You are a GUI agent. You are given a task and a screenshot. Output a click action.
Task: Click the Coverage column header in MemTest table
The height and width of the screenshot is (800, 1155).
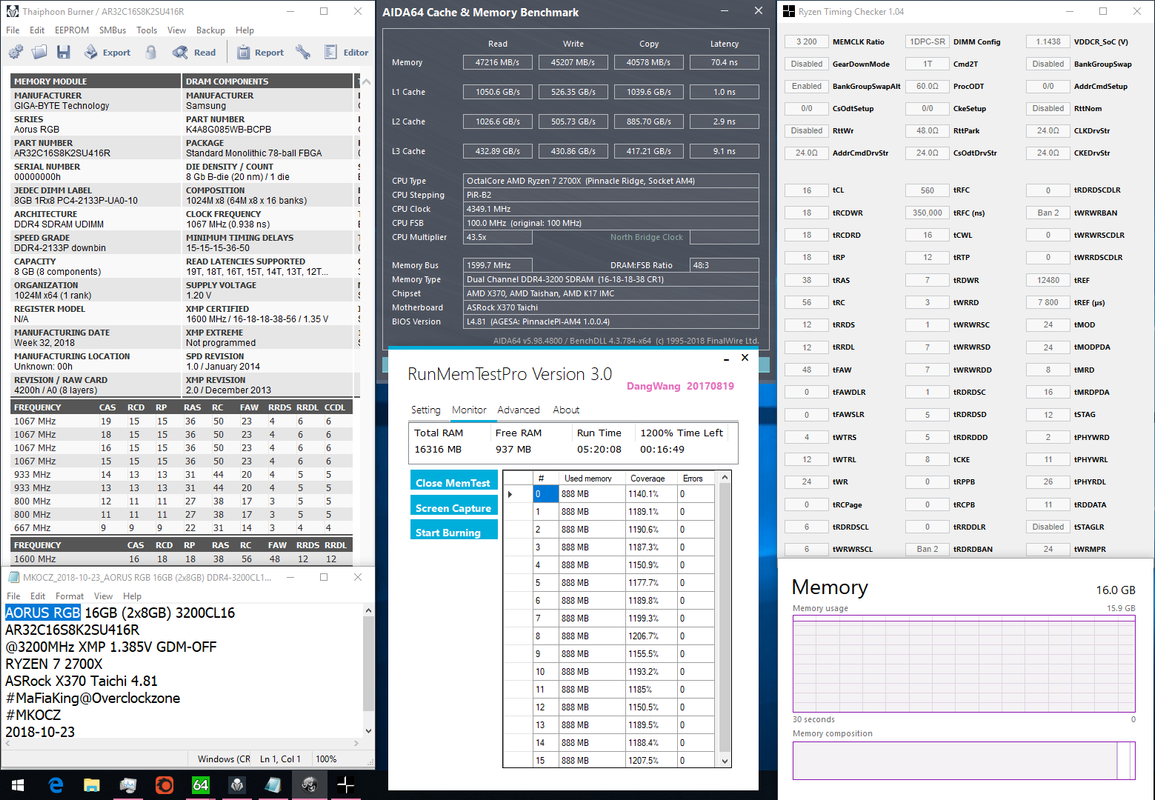(651, 478)
